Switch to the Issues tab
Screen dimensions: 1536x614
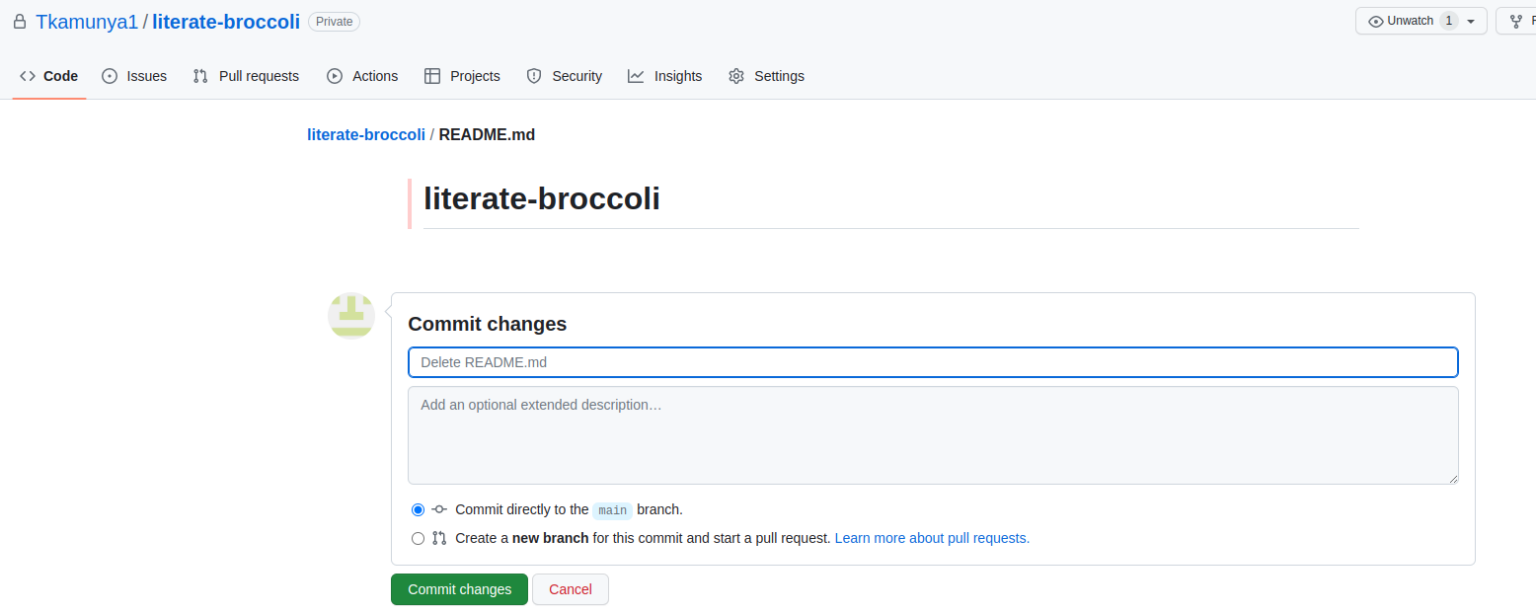click(144, 76)
